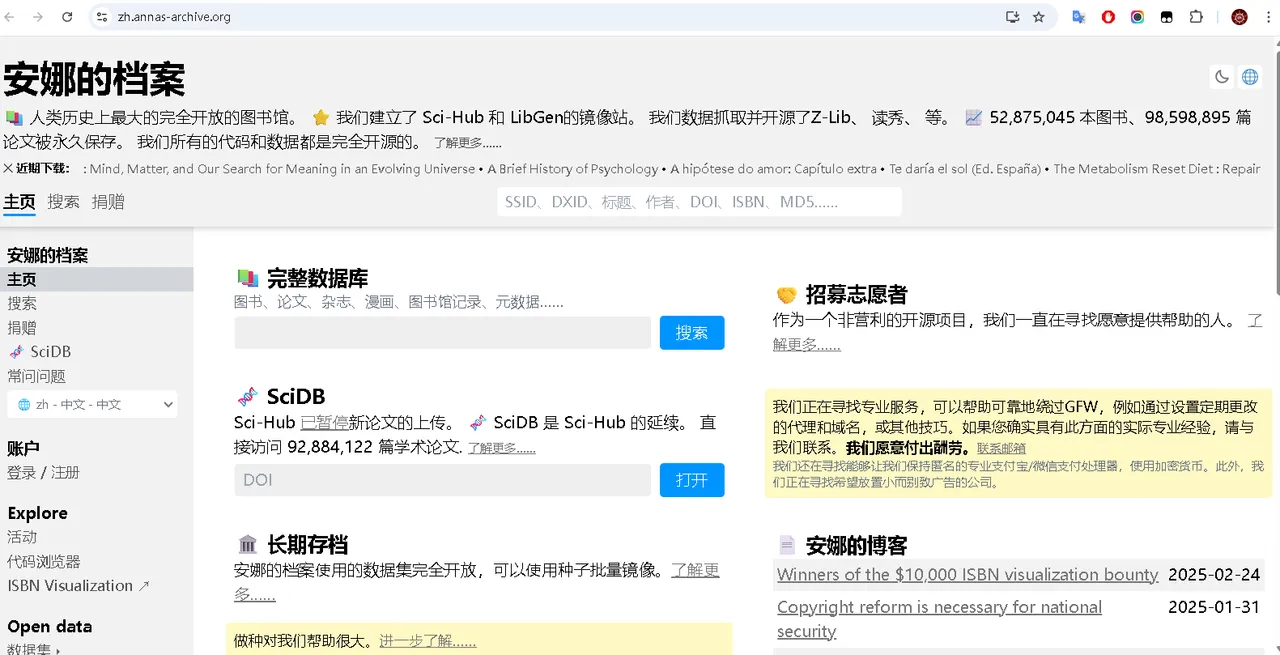This screenshot has width=1280, height=655.
Task: Follow the 已暂停 link in SciDB text
Action: point(324,422)
